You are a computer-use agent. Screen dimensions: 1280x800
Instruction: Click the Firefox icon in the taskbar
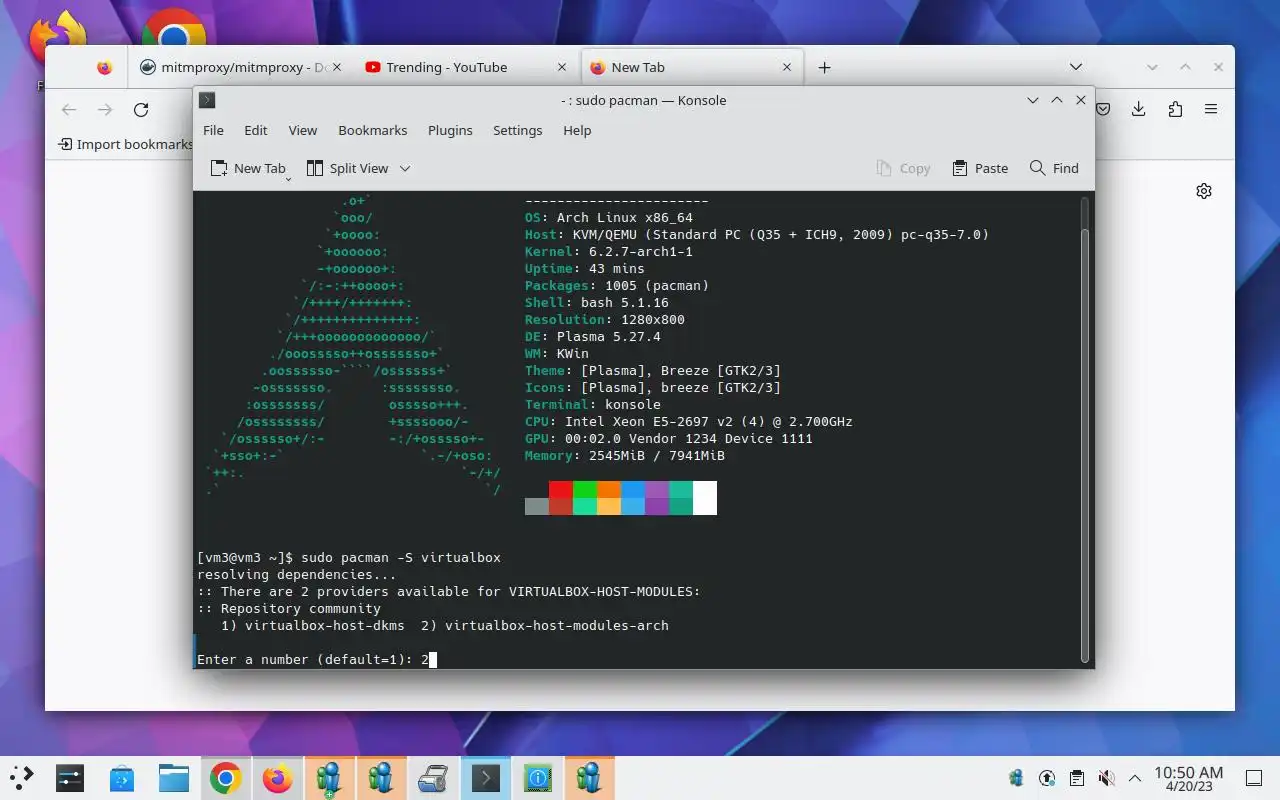pos(278,778)
